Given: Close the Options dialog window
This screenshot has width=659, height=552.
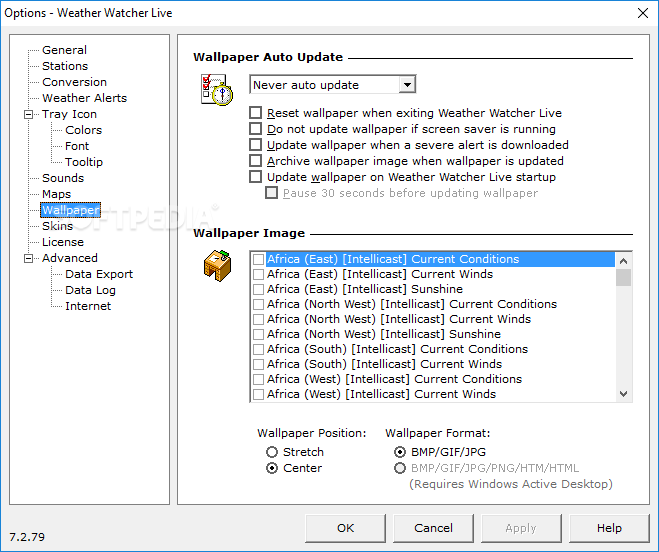Looking at the screenshot, I should pos(643,13).
